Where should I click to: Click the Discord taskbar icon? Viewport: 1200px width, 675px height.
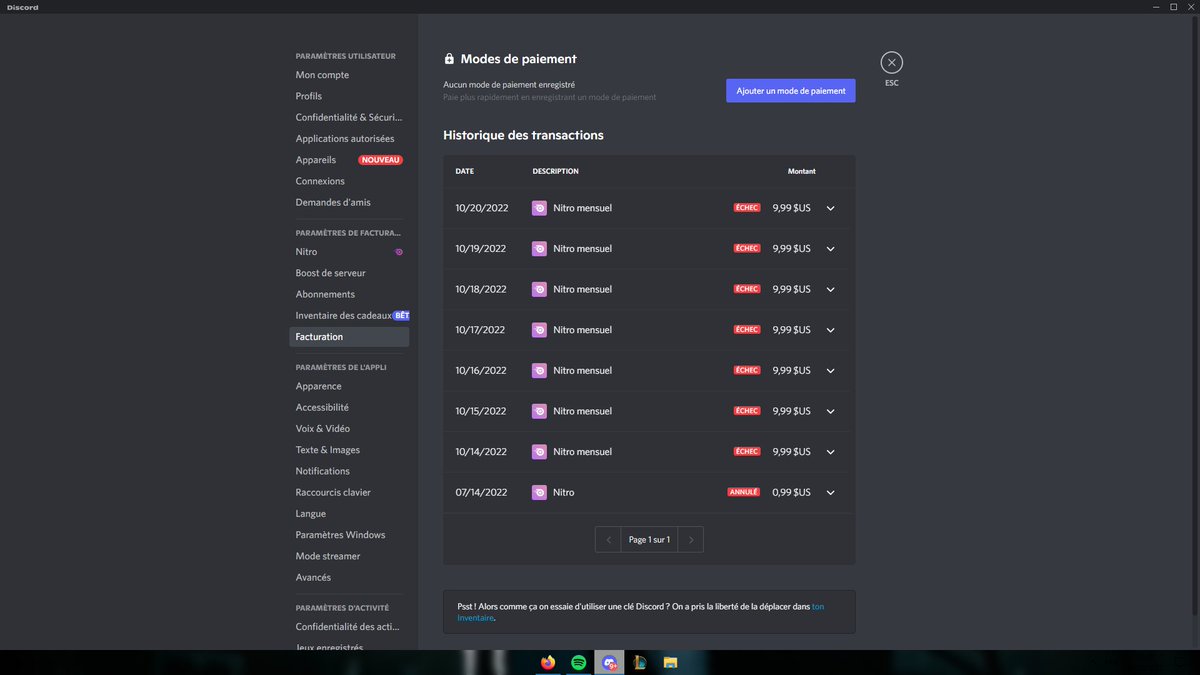609,662
